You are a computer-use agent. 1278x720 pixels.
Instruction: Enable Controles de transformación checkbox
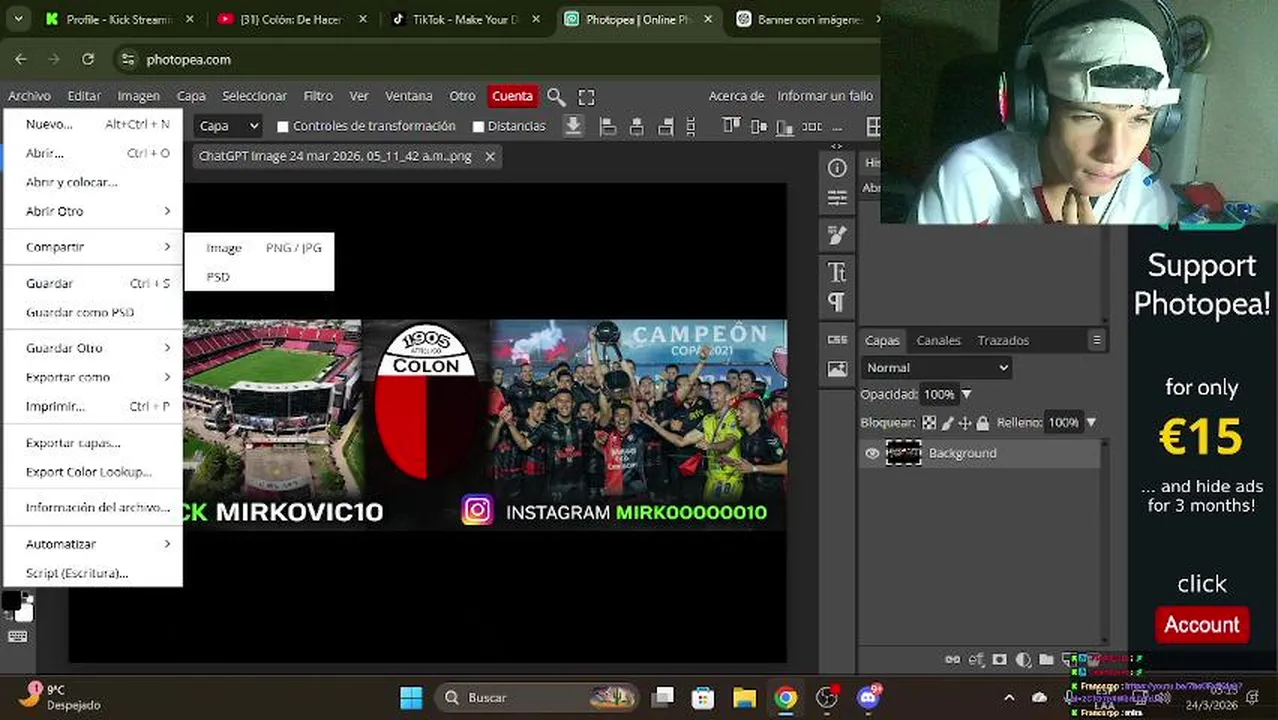[282, 127]
